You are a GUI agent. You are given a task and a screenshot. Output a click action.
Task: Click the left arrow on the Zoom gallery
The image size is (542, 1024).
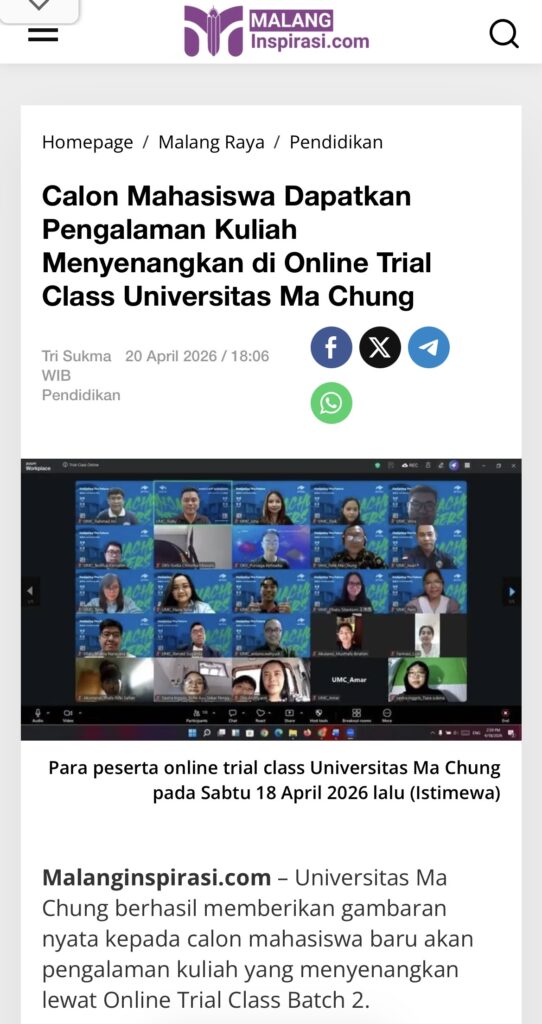coord(29,592)
